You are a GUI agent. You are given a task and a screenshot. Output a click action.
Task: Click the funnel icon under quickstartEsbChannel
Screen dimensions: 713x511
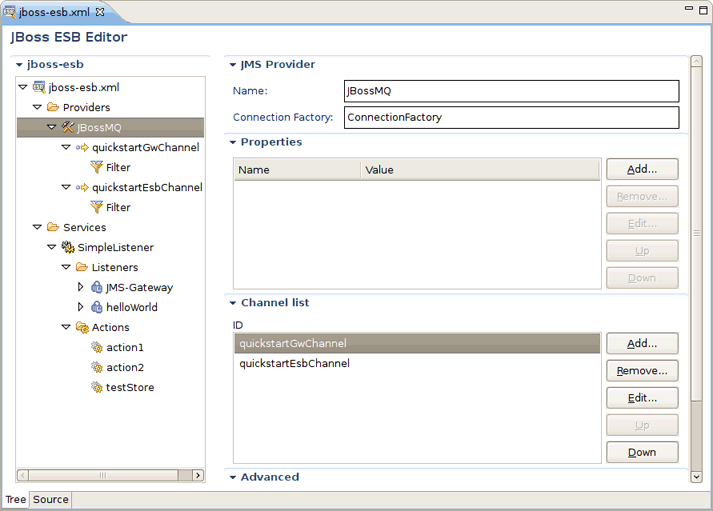coord(96,207)
